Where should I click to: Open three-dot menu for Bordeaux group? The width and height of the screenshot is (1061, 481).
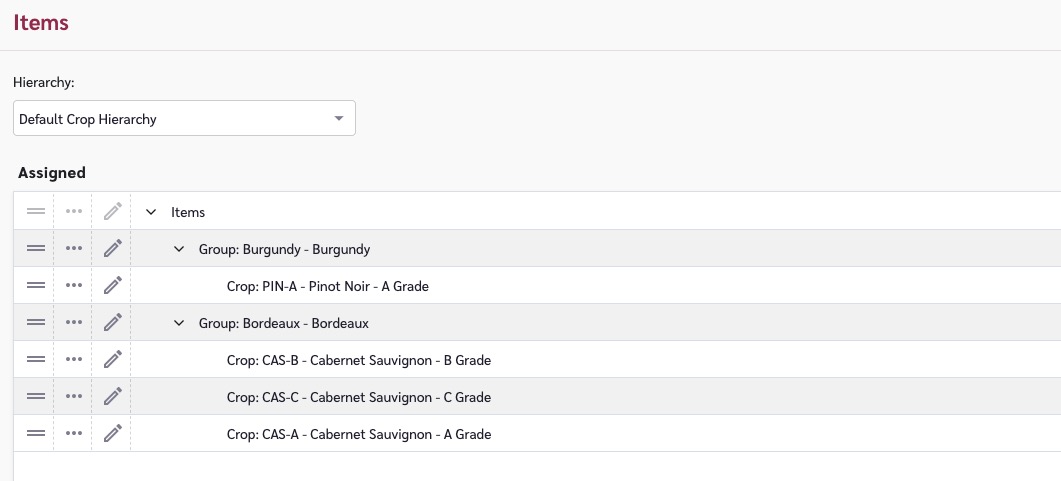click(73, 323)
